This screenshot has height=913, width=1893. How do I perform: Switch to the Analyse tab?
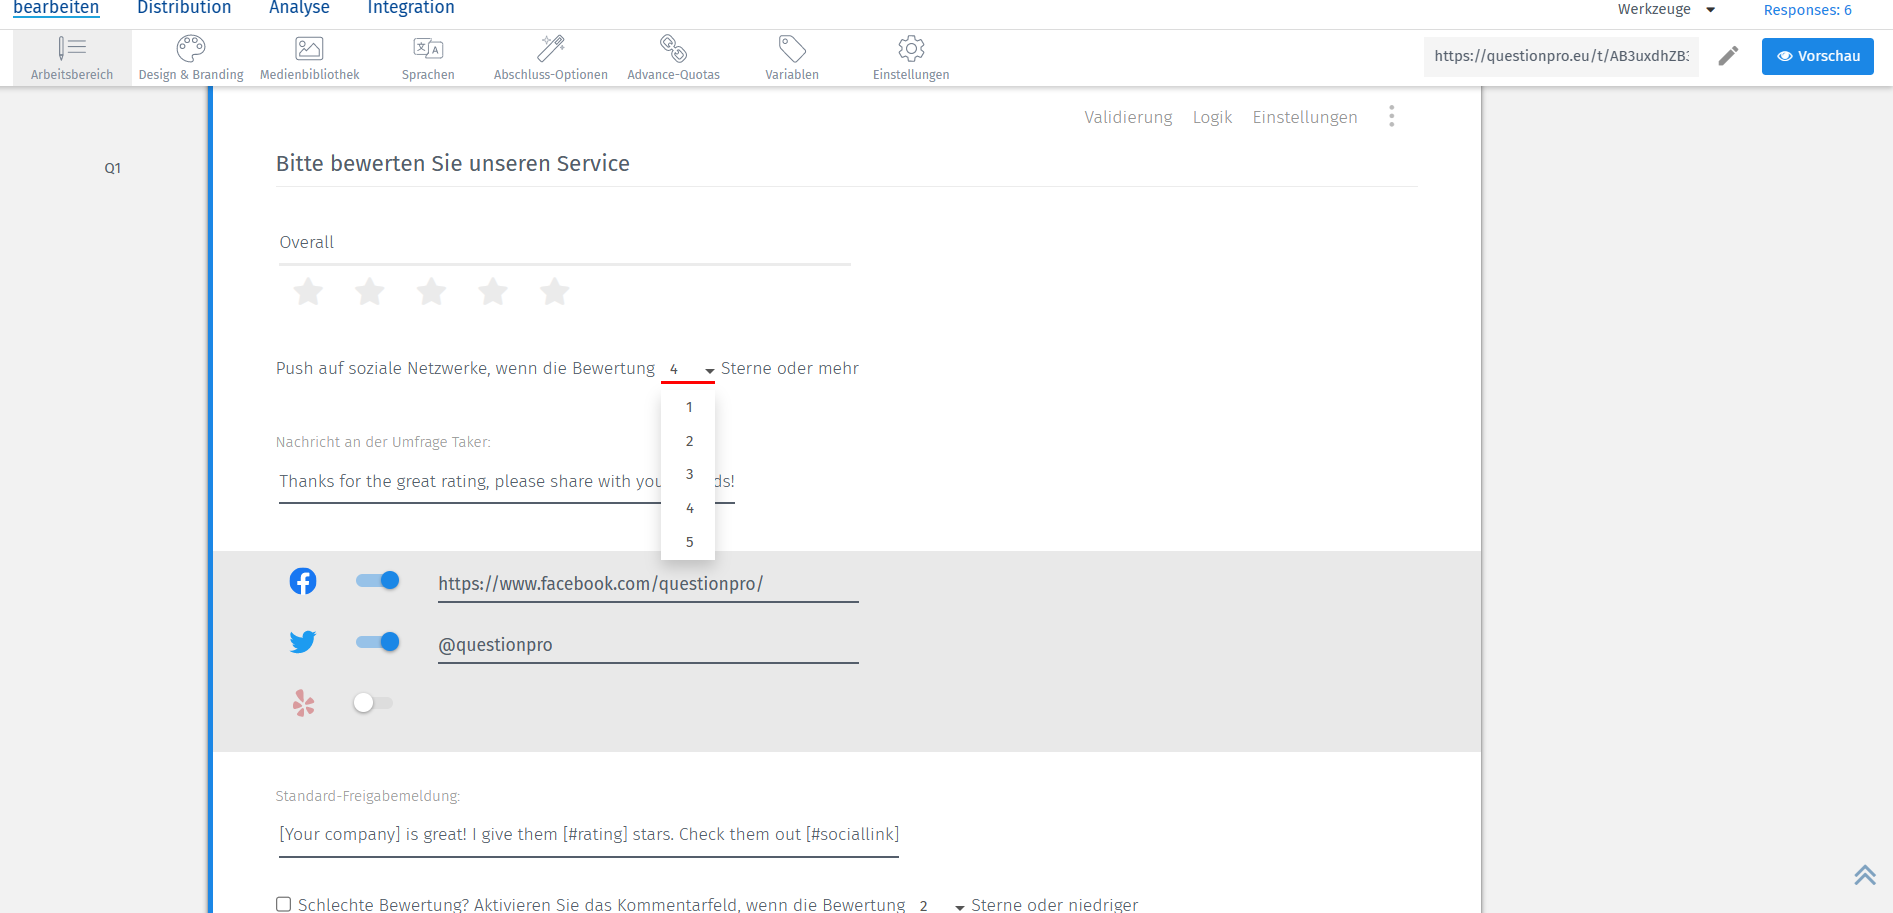pyautogui.click(x=299, y=8)
